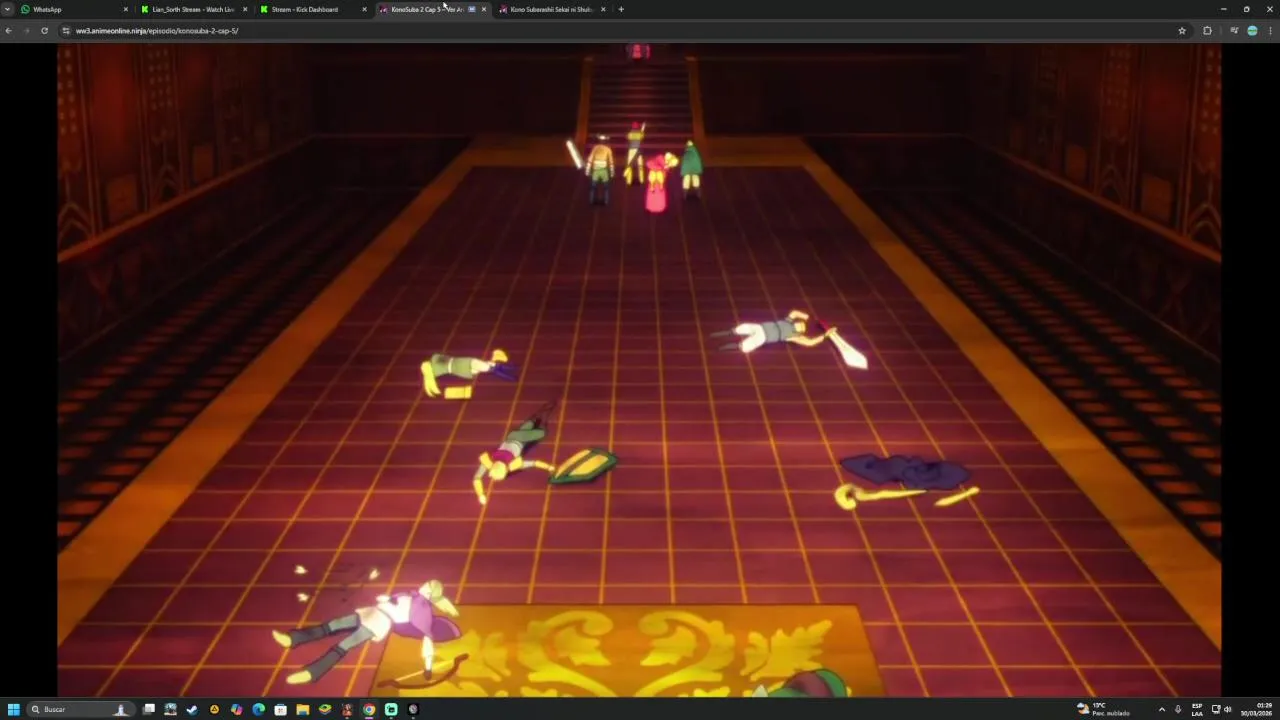
Task: Open OBS Studio from the taskbar
Action: pos(413,709)
